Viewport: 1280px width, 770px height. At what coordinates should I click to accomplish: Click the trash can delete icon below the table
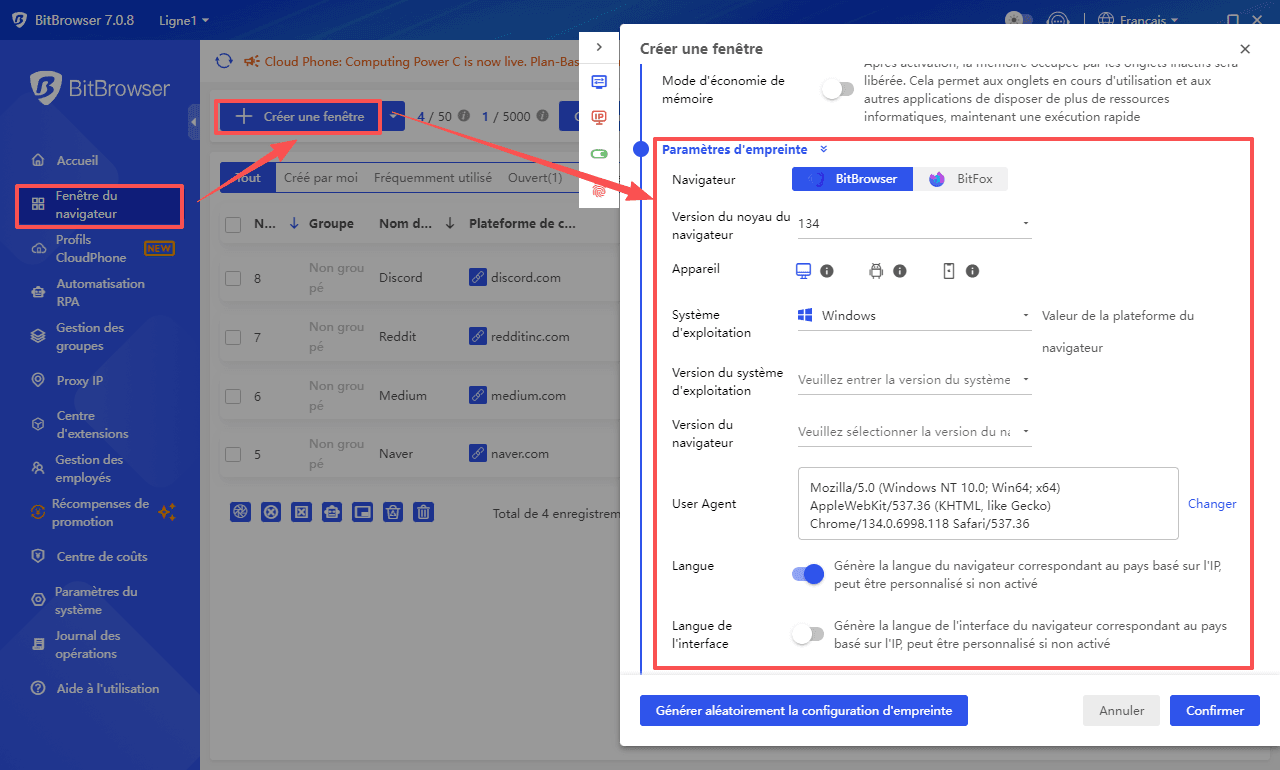[x=424, y=512]
